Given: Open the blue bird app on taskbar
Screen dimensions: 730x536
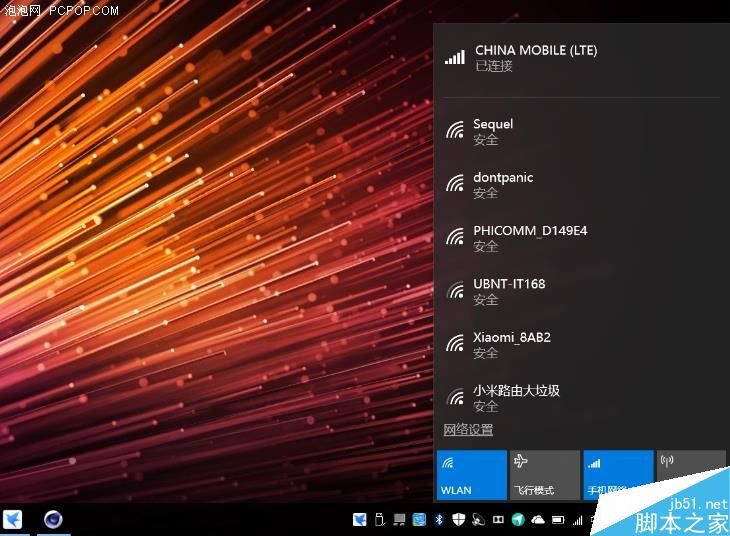Looking at the screenshot, I should tap(13, 519).
